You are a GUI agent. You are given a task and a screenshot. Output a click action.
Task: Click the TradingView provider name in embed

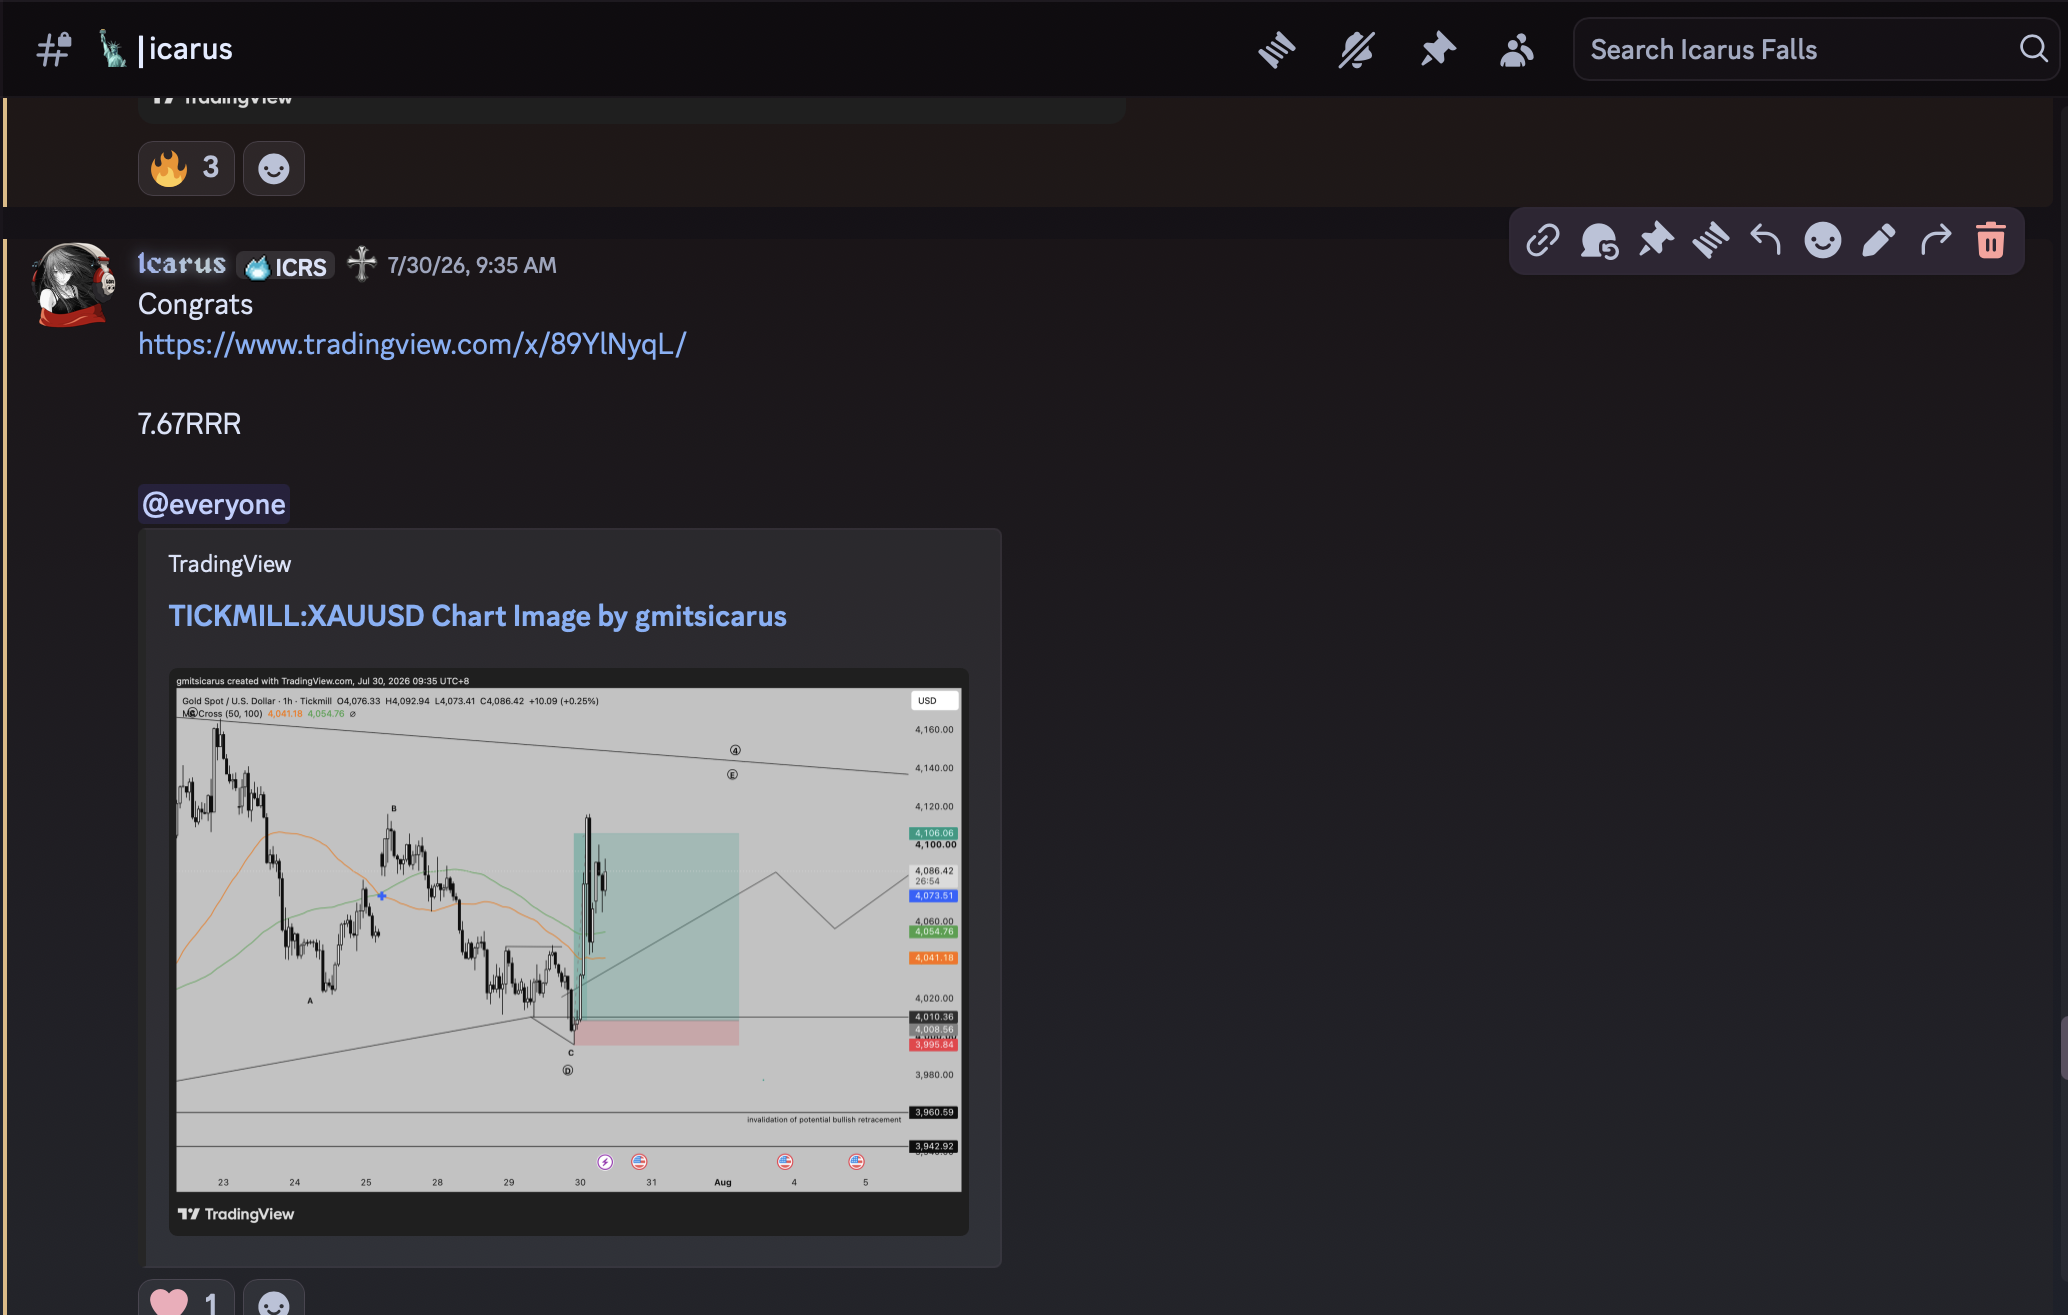(229, 564)
